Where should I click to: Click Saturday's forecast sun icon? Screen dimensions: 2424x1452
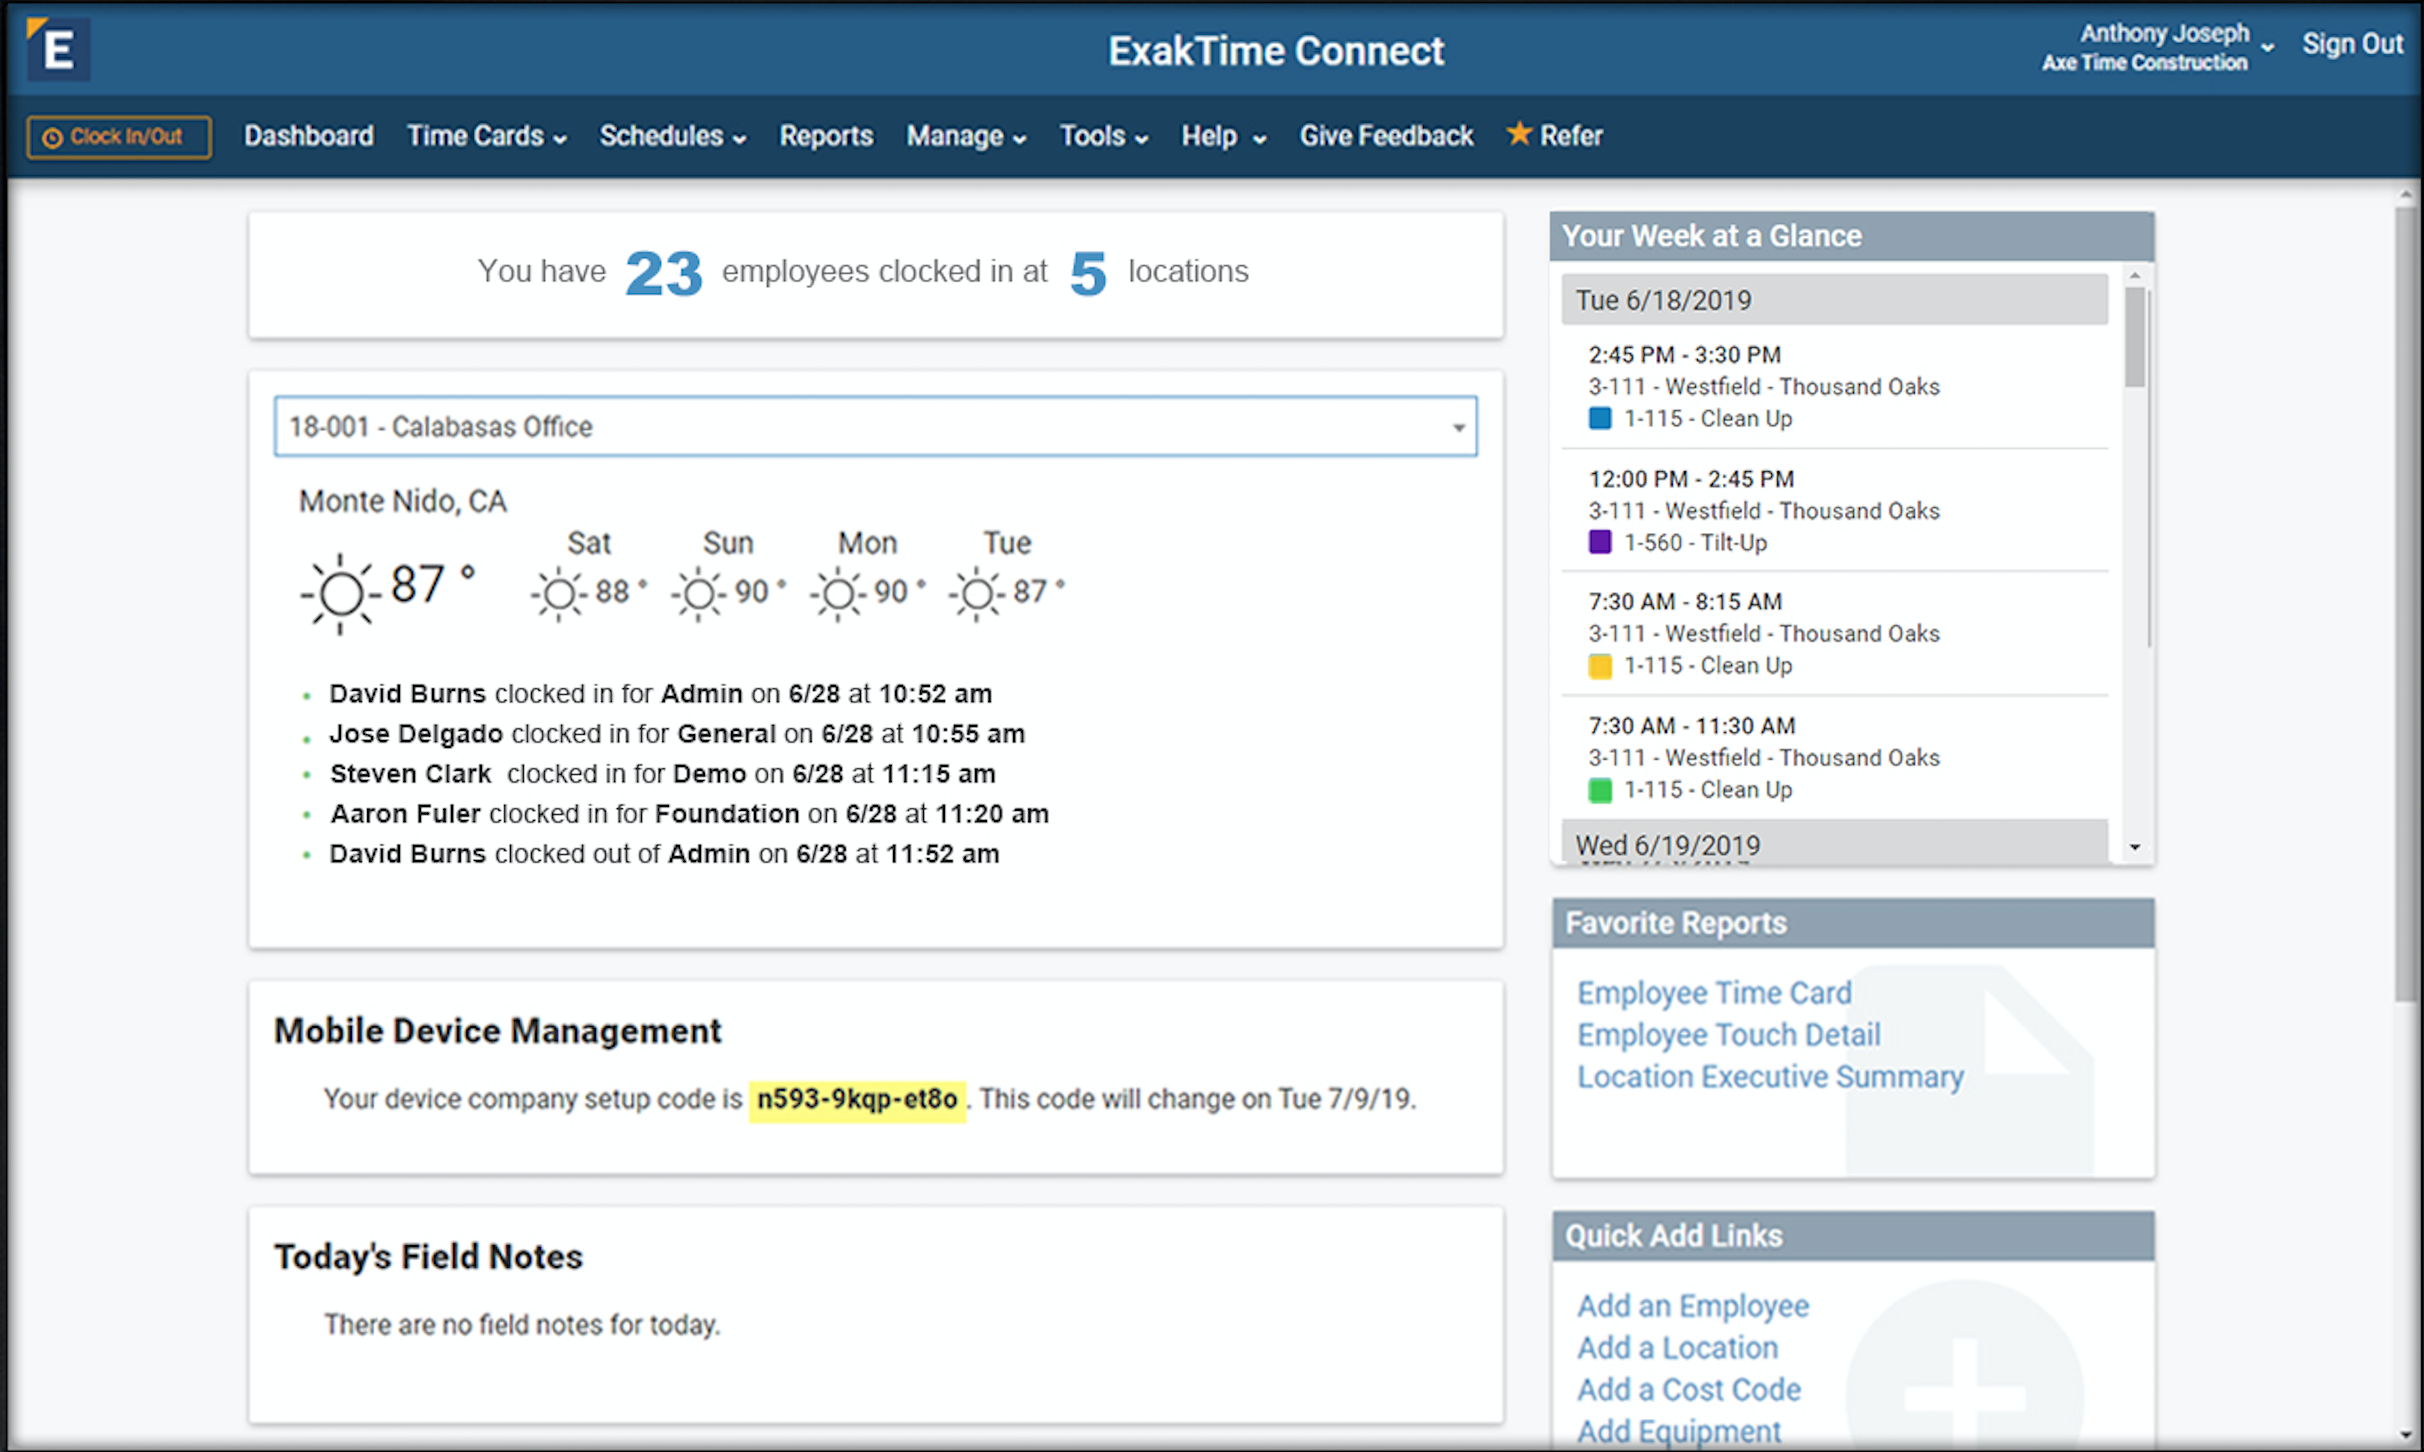click(559, 594)
